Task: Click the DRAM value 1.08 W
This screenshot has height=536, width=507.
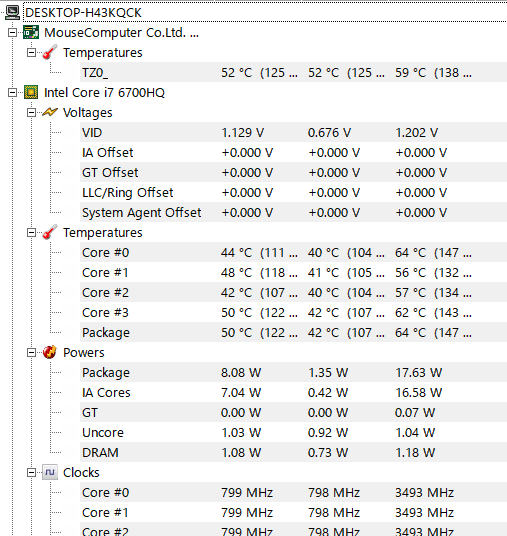Action: pyautogui.click(x=241, y=453)
